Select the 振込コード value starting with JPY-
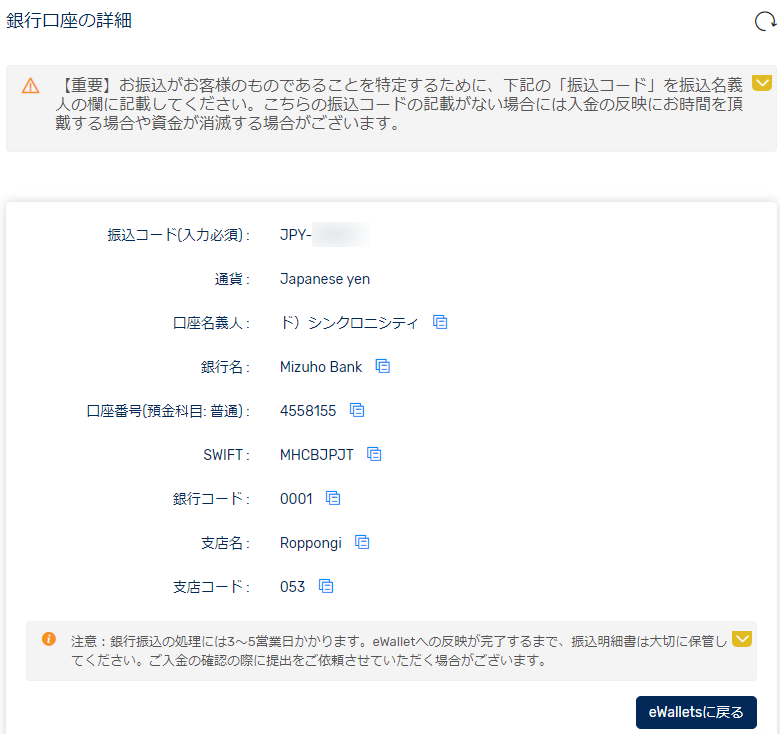 [x=324, y=235]
